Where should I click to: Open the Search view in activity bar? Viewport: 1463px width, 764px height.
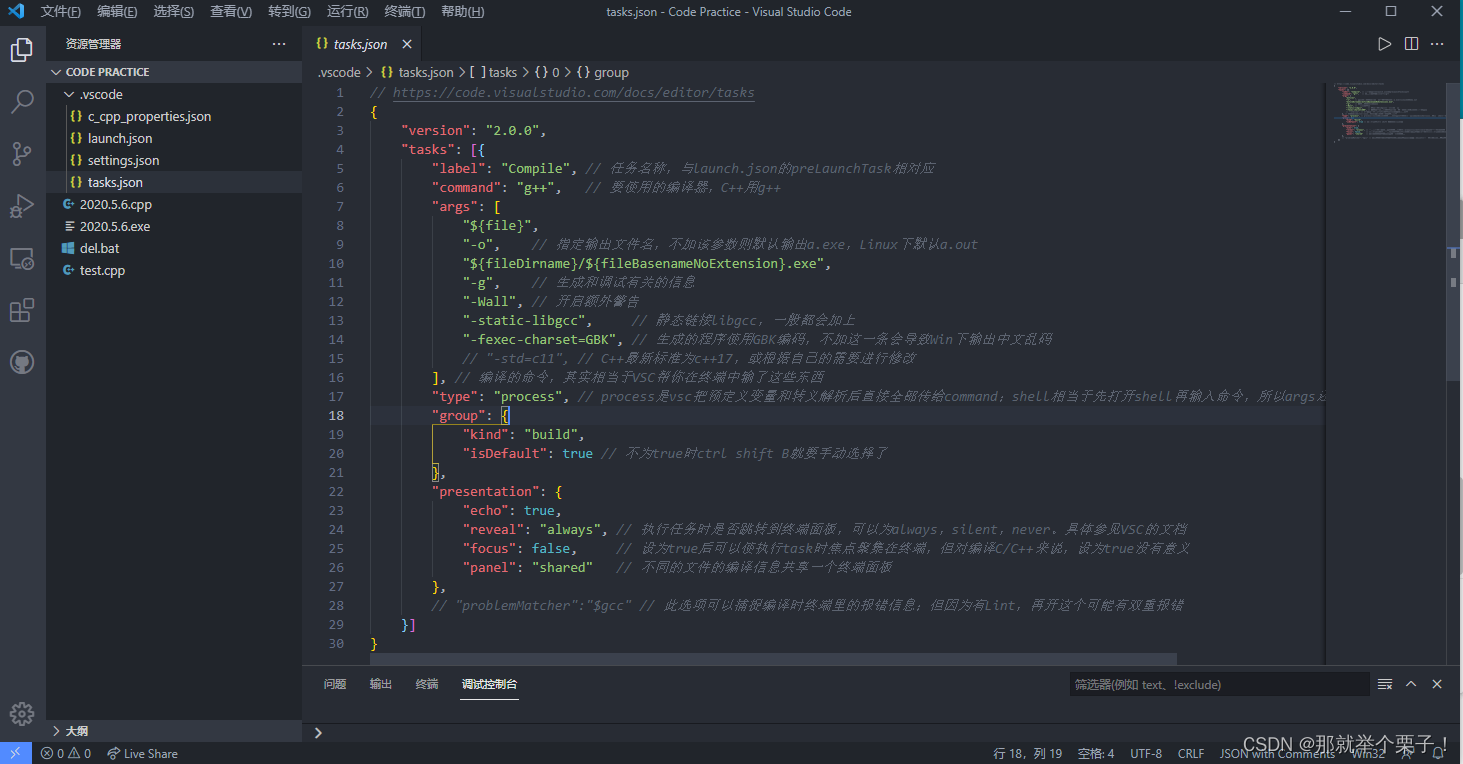22,102
